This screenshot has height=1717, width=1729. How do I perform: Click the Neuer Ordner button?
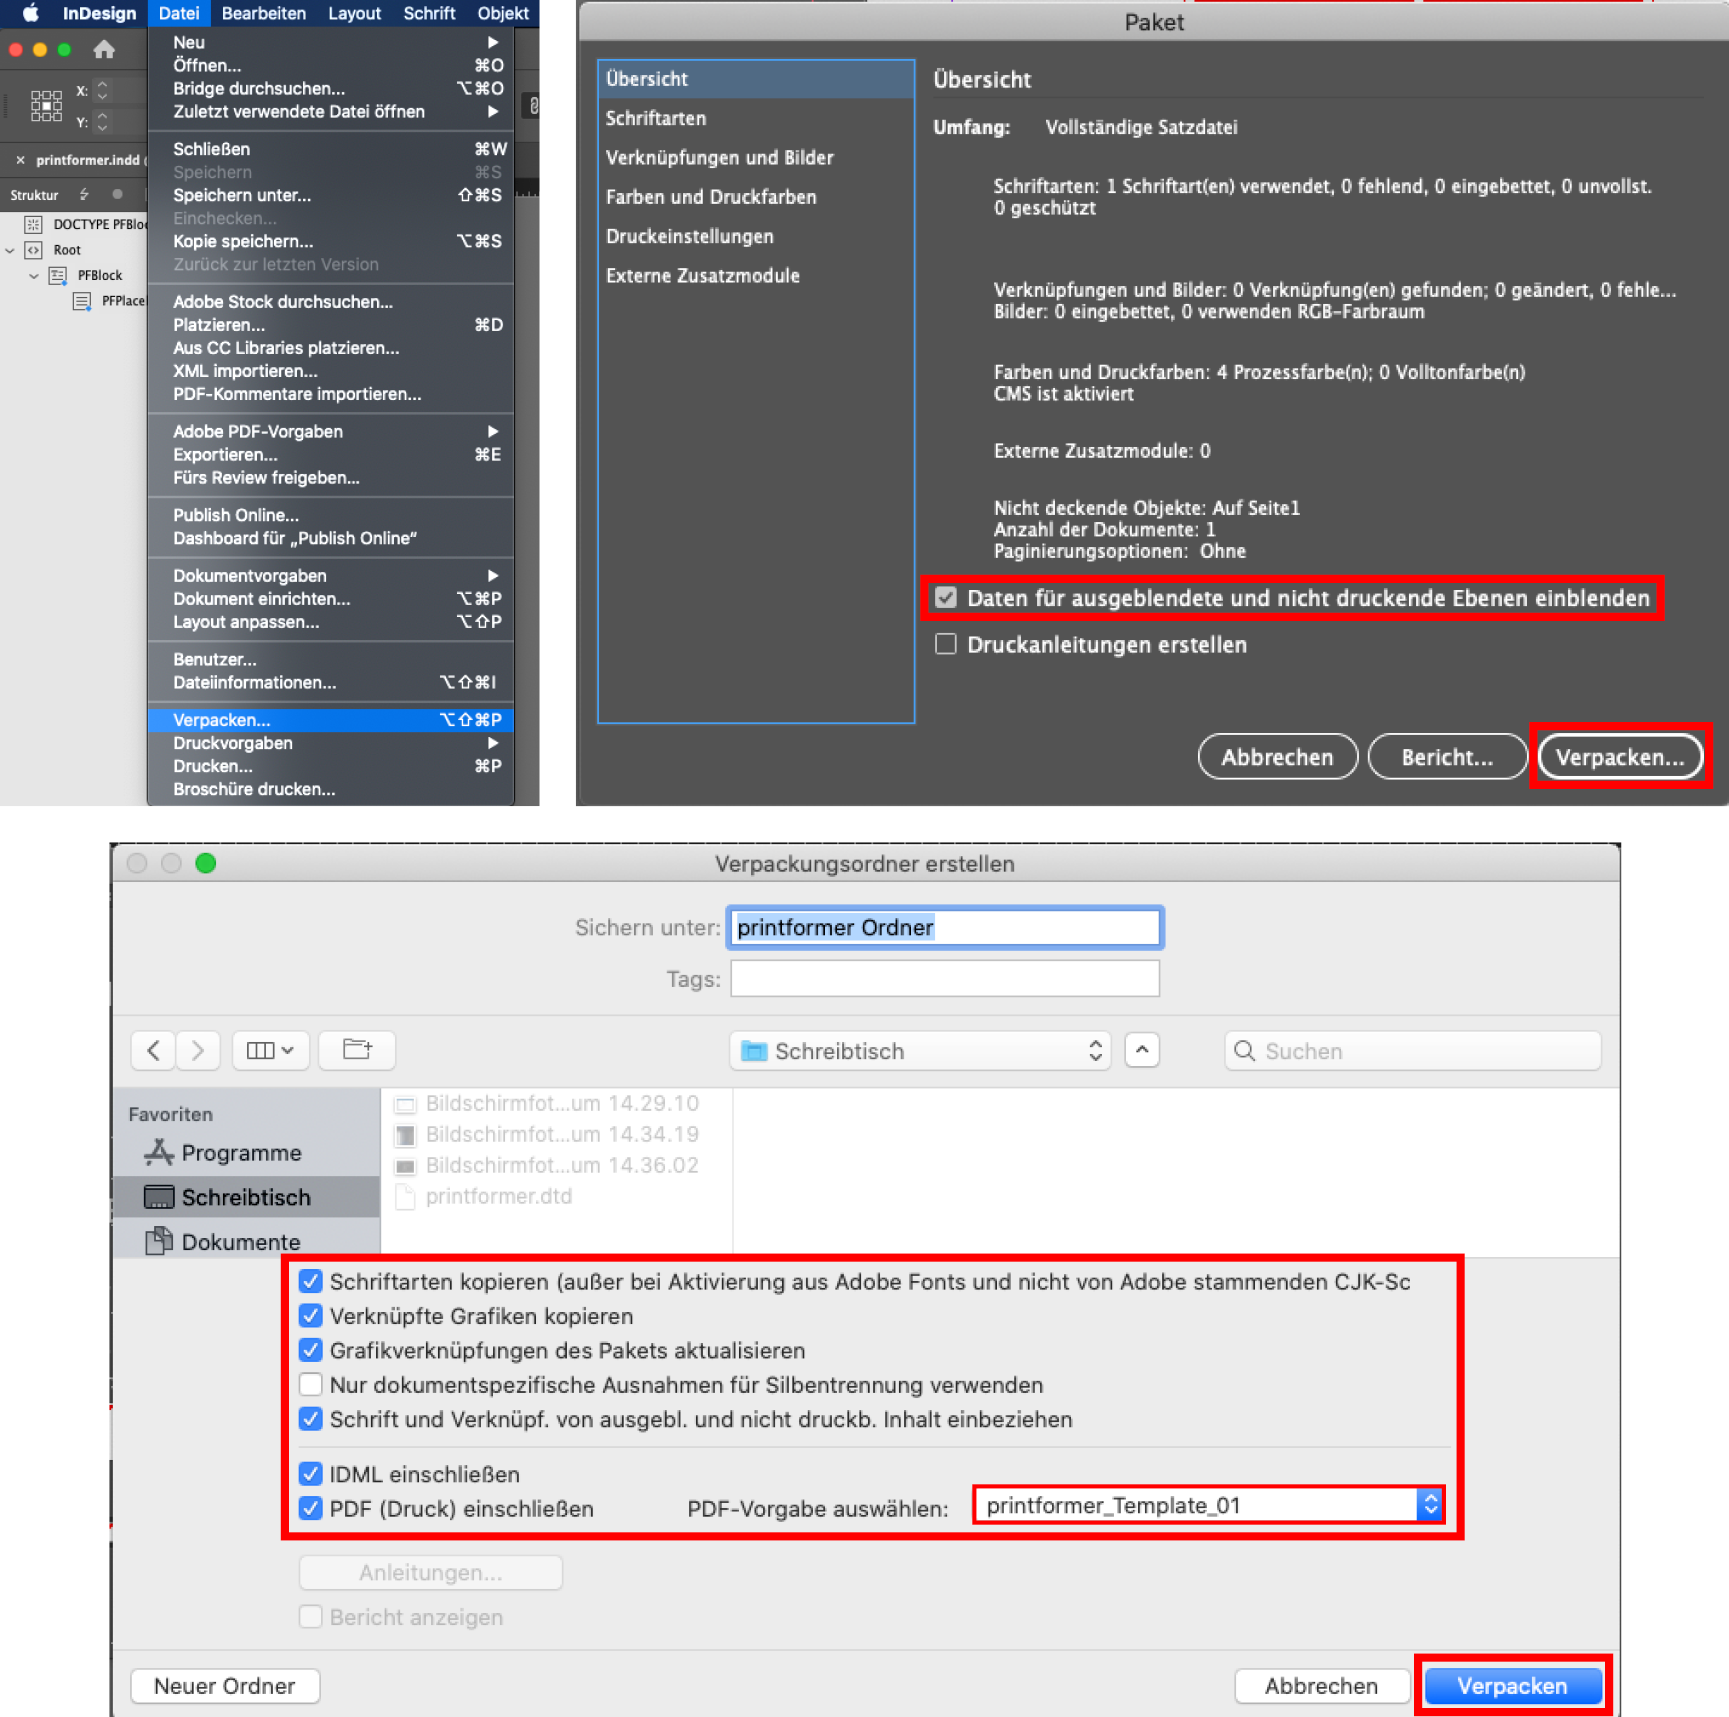pos(225,1686)
